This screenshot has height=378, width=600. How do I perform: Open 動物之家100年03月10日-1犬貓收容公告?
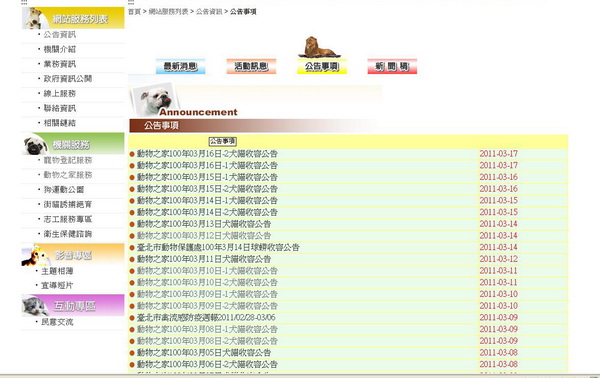(x=207, y=271)
